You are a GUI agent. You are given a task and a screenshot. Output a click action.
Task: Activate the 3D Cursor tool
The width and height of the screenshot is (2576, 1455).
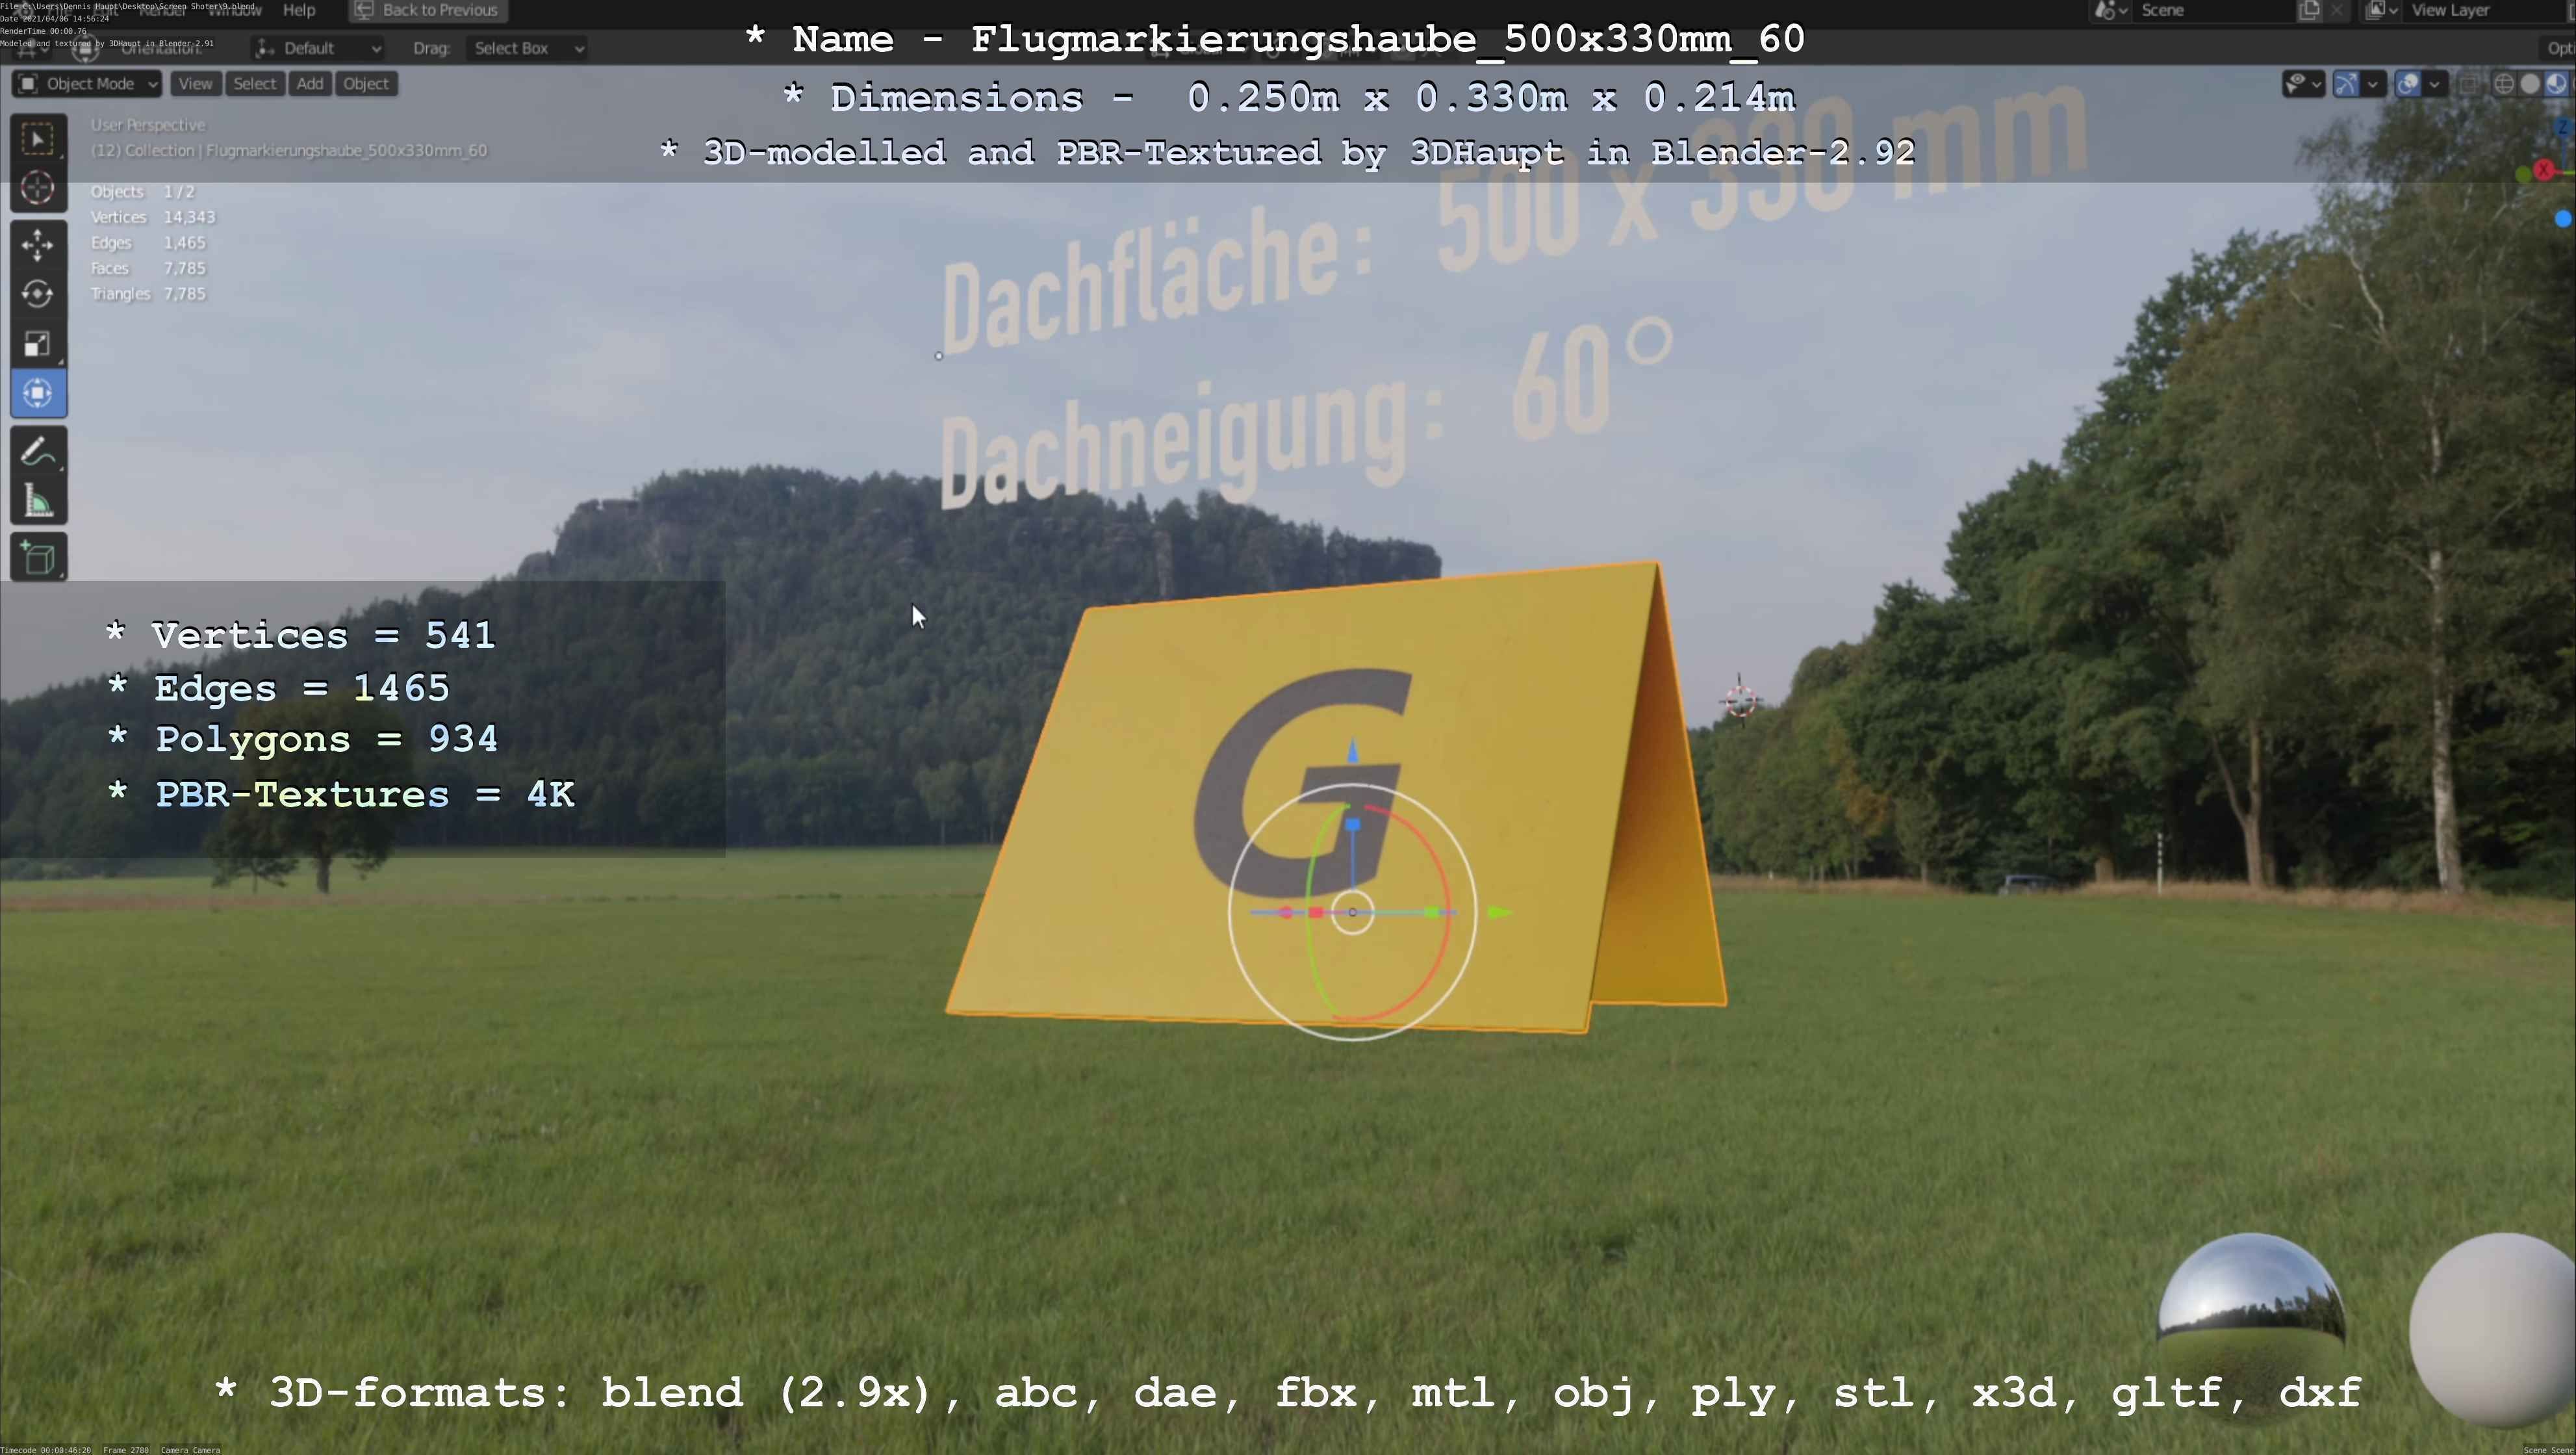tap(38, 188)
